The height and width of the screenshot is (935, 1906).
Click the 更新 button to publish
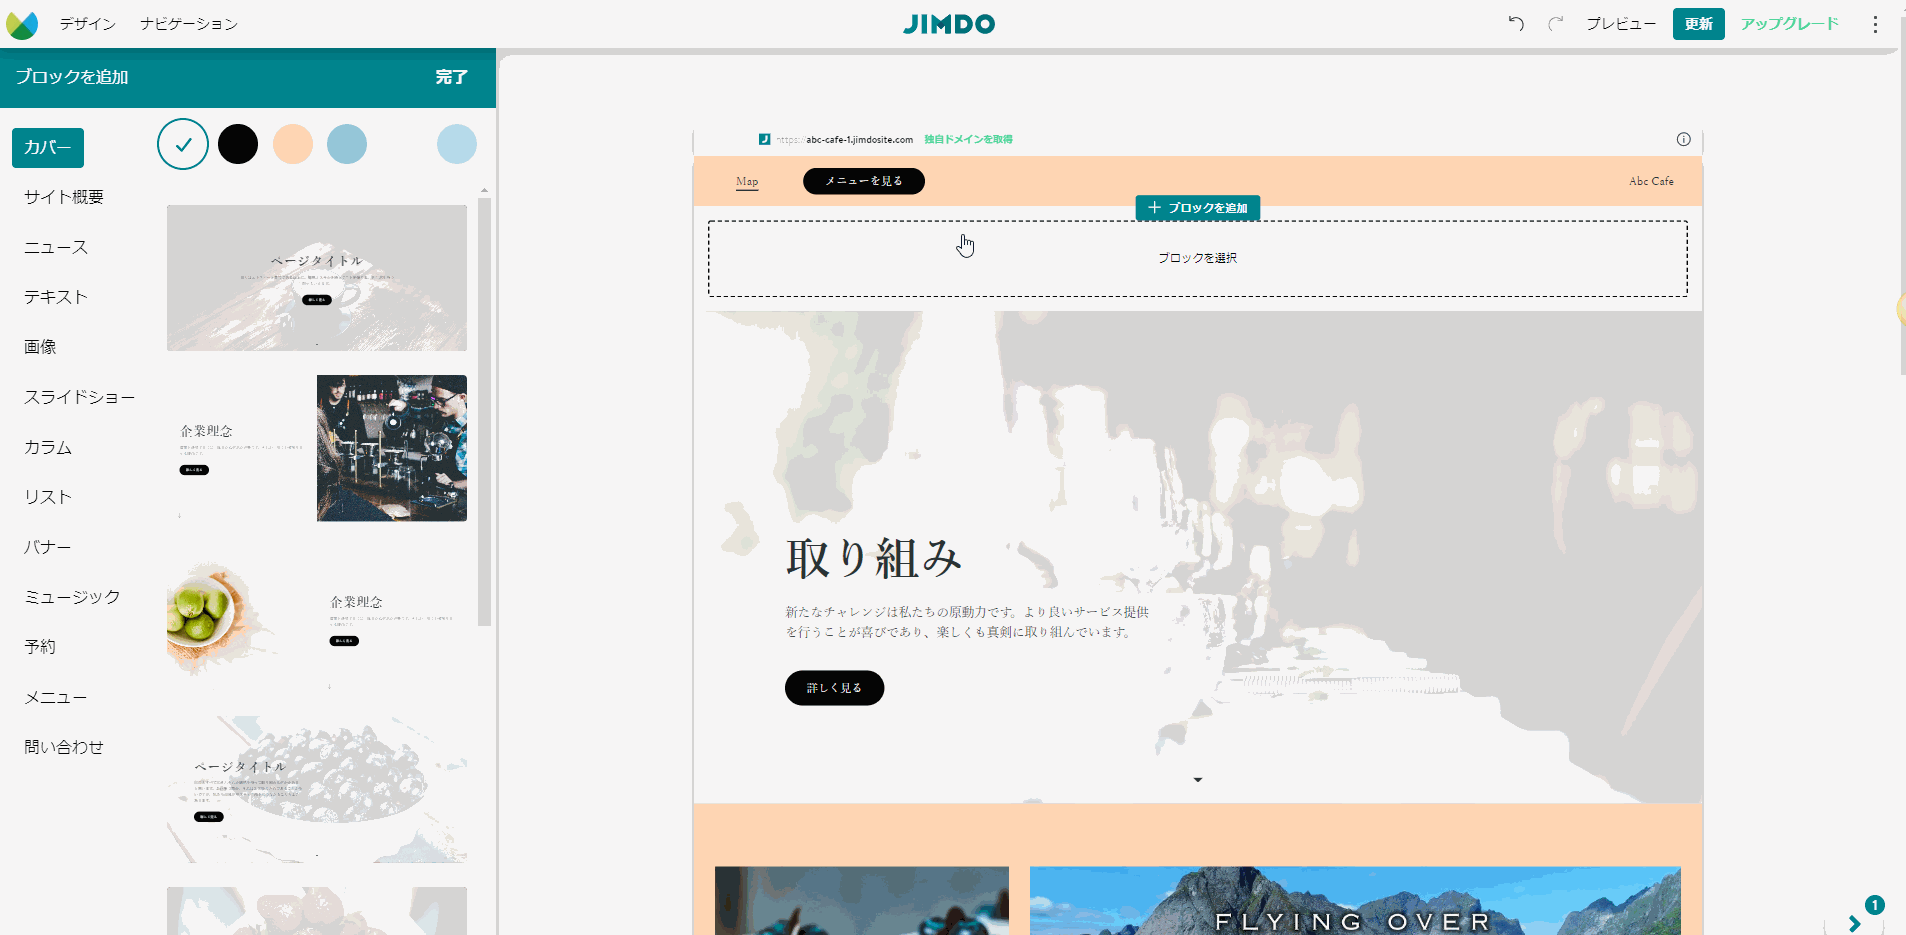[x=1697, y=24]
